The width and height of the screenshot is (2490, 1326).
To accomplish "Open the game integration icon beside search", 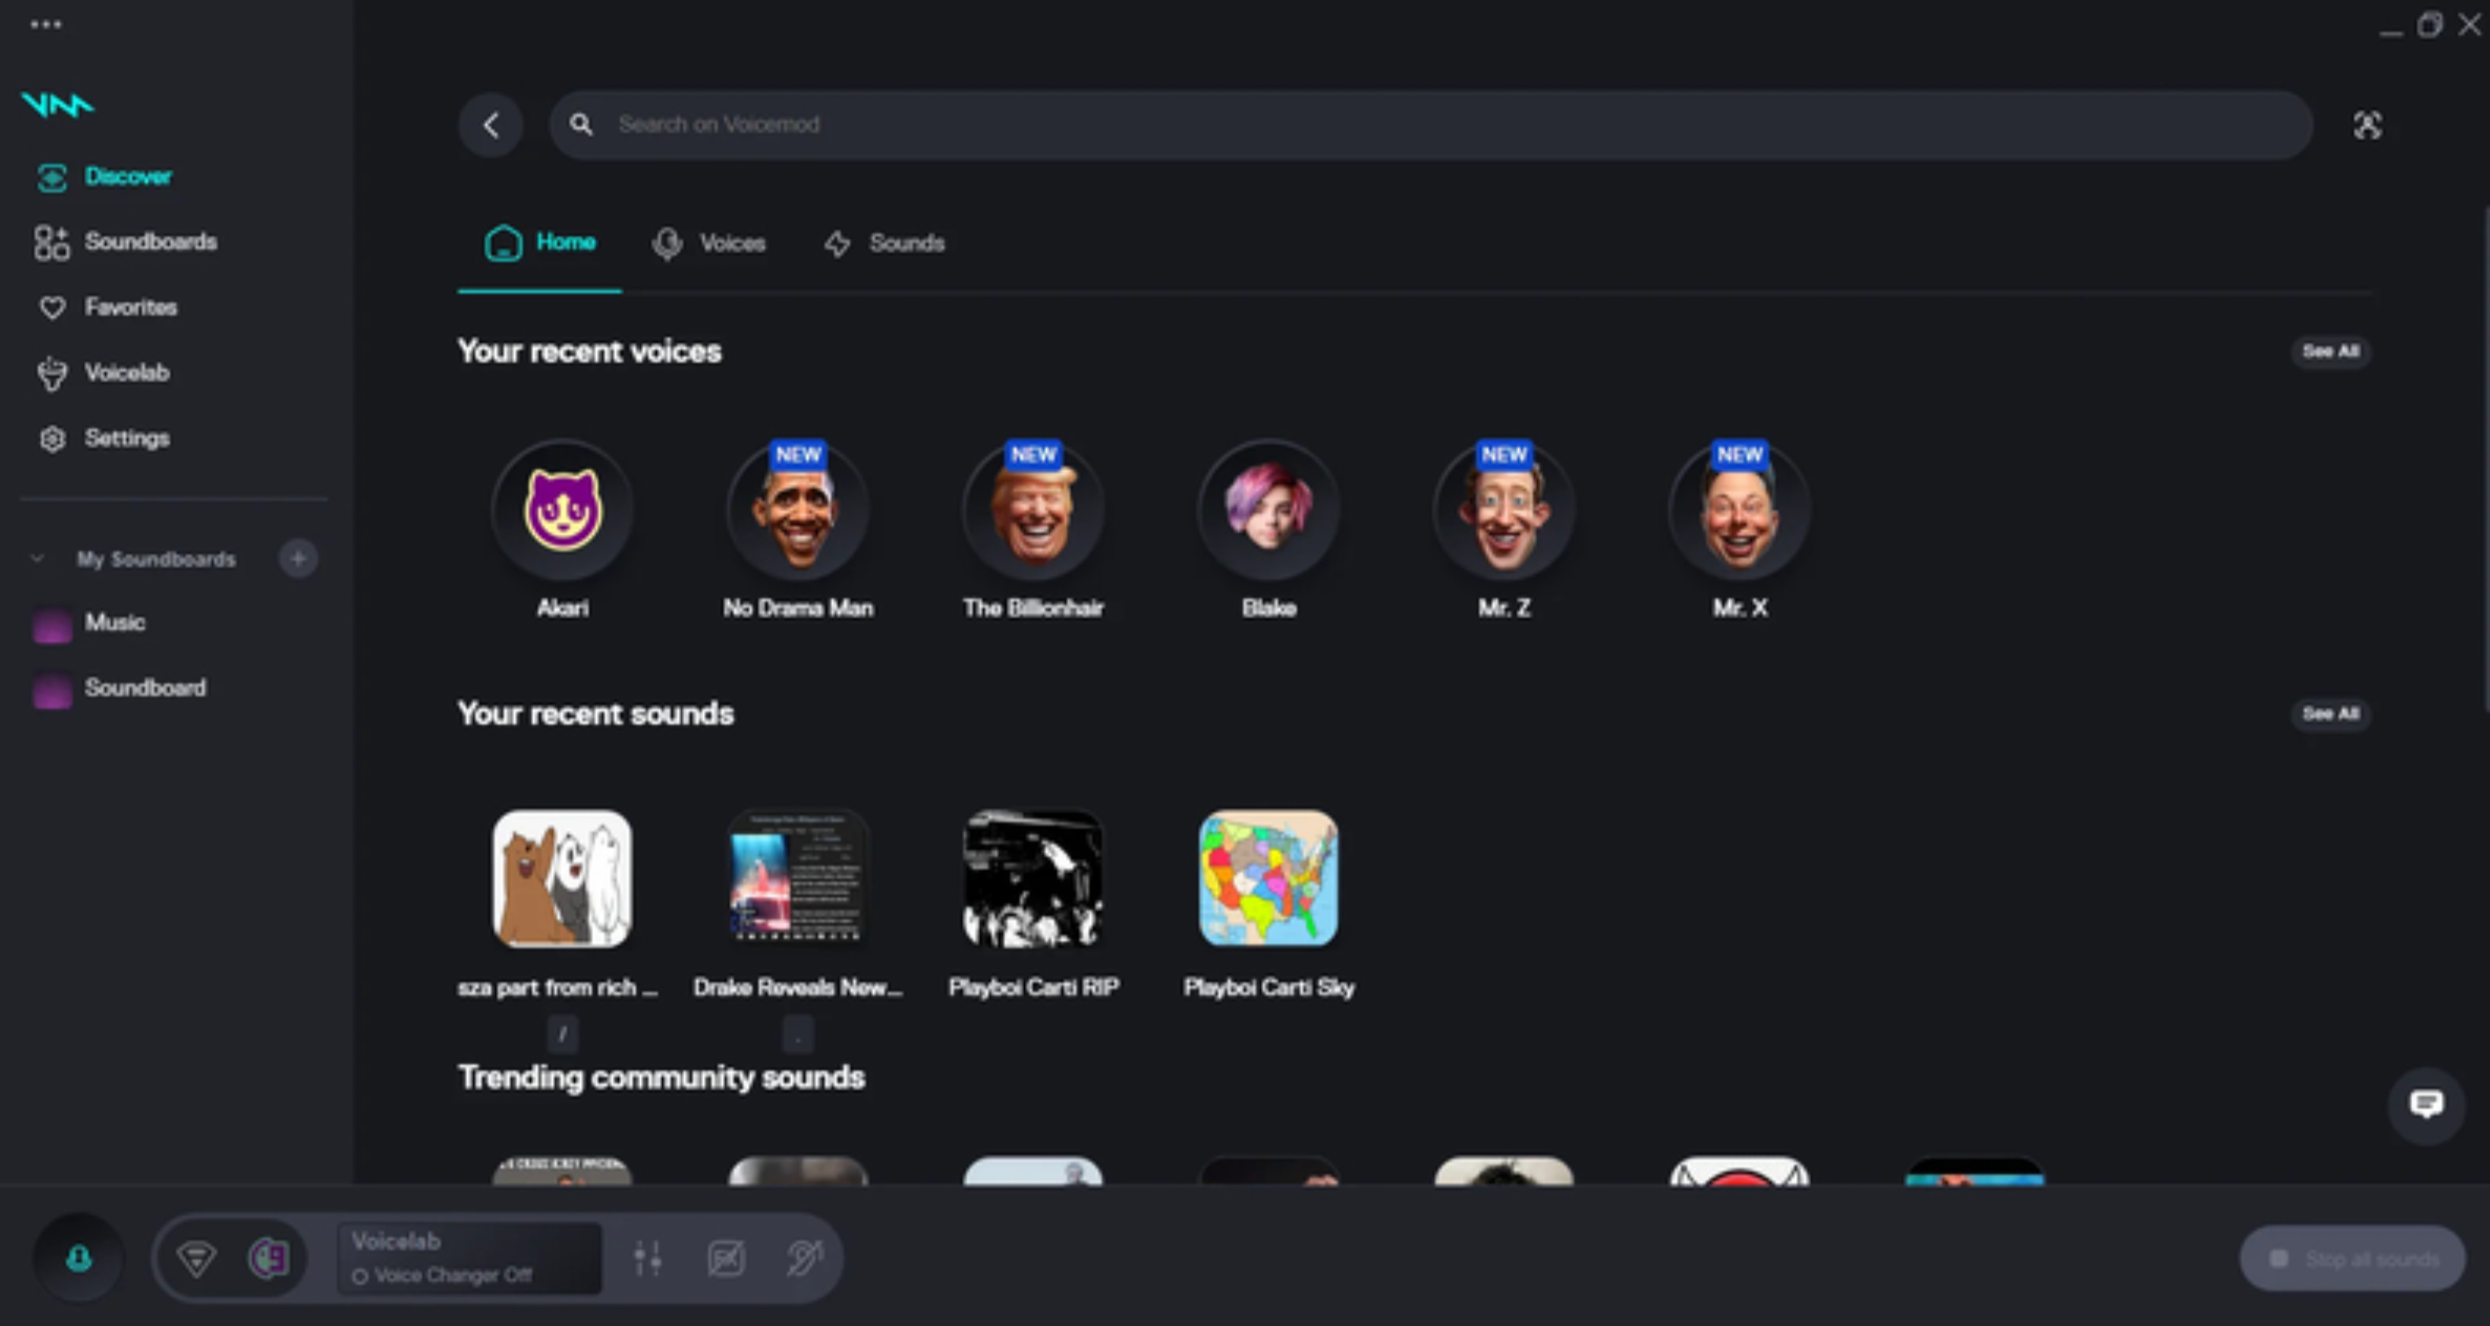I will point(2367,124).
